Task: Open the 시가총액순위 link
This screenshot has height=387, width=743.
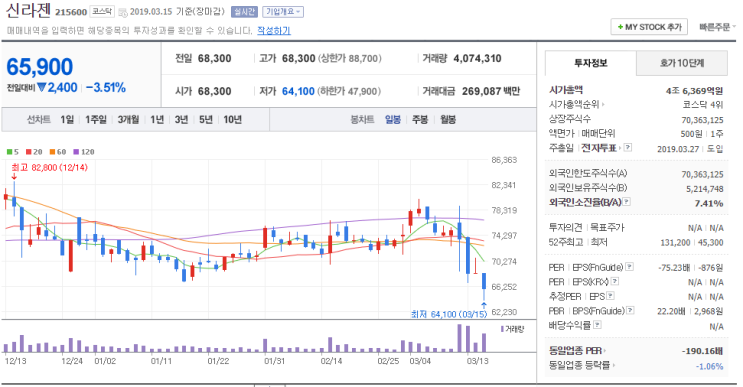Action: 576,104
